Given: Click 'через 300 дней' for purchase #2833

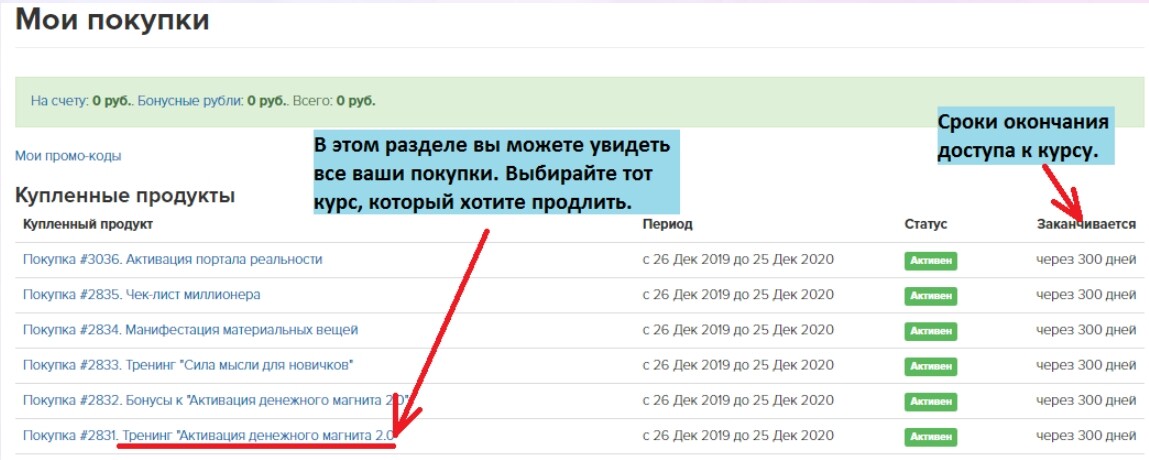Looking at the screenshot, I should tap(1087, 364).
